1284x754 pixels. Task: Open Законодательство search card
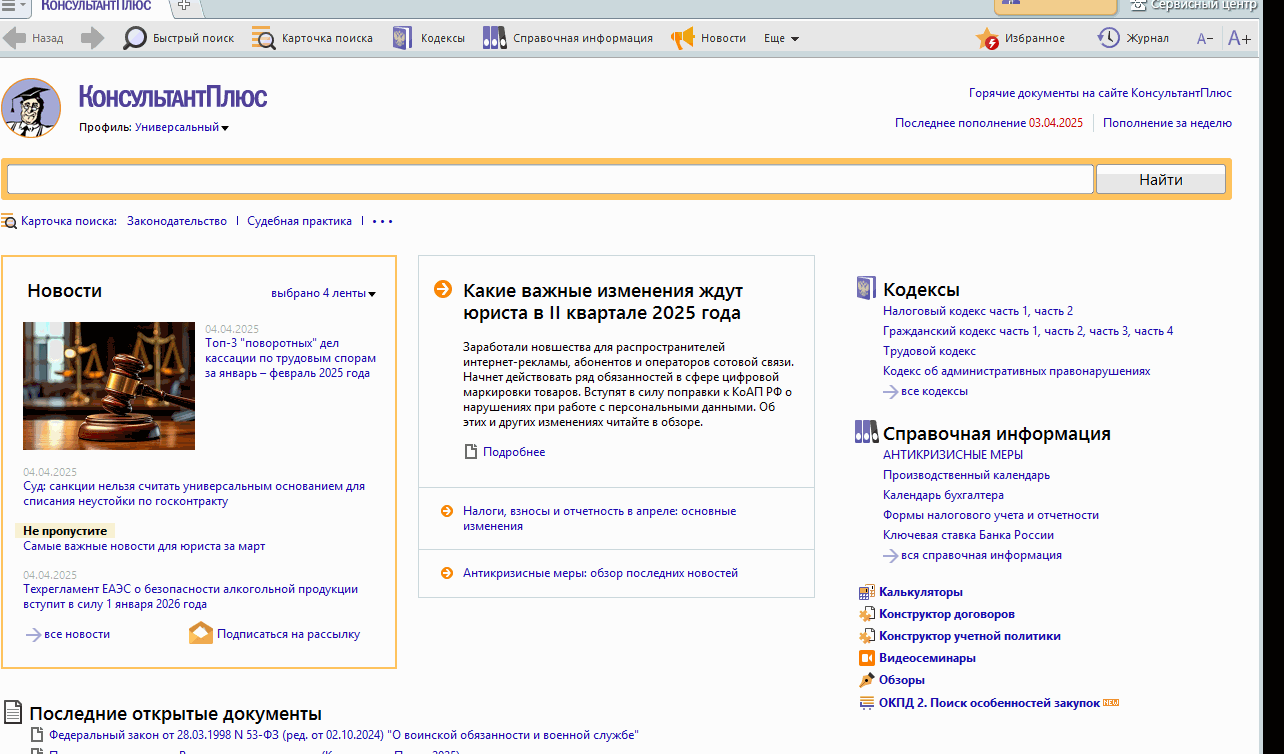177,221
